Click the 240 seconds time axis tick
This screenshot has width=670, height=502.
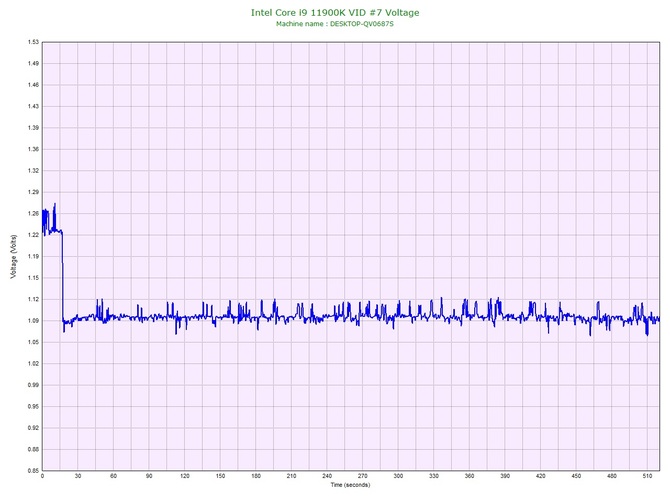(x=327, y=477)
